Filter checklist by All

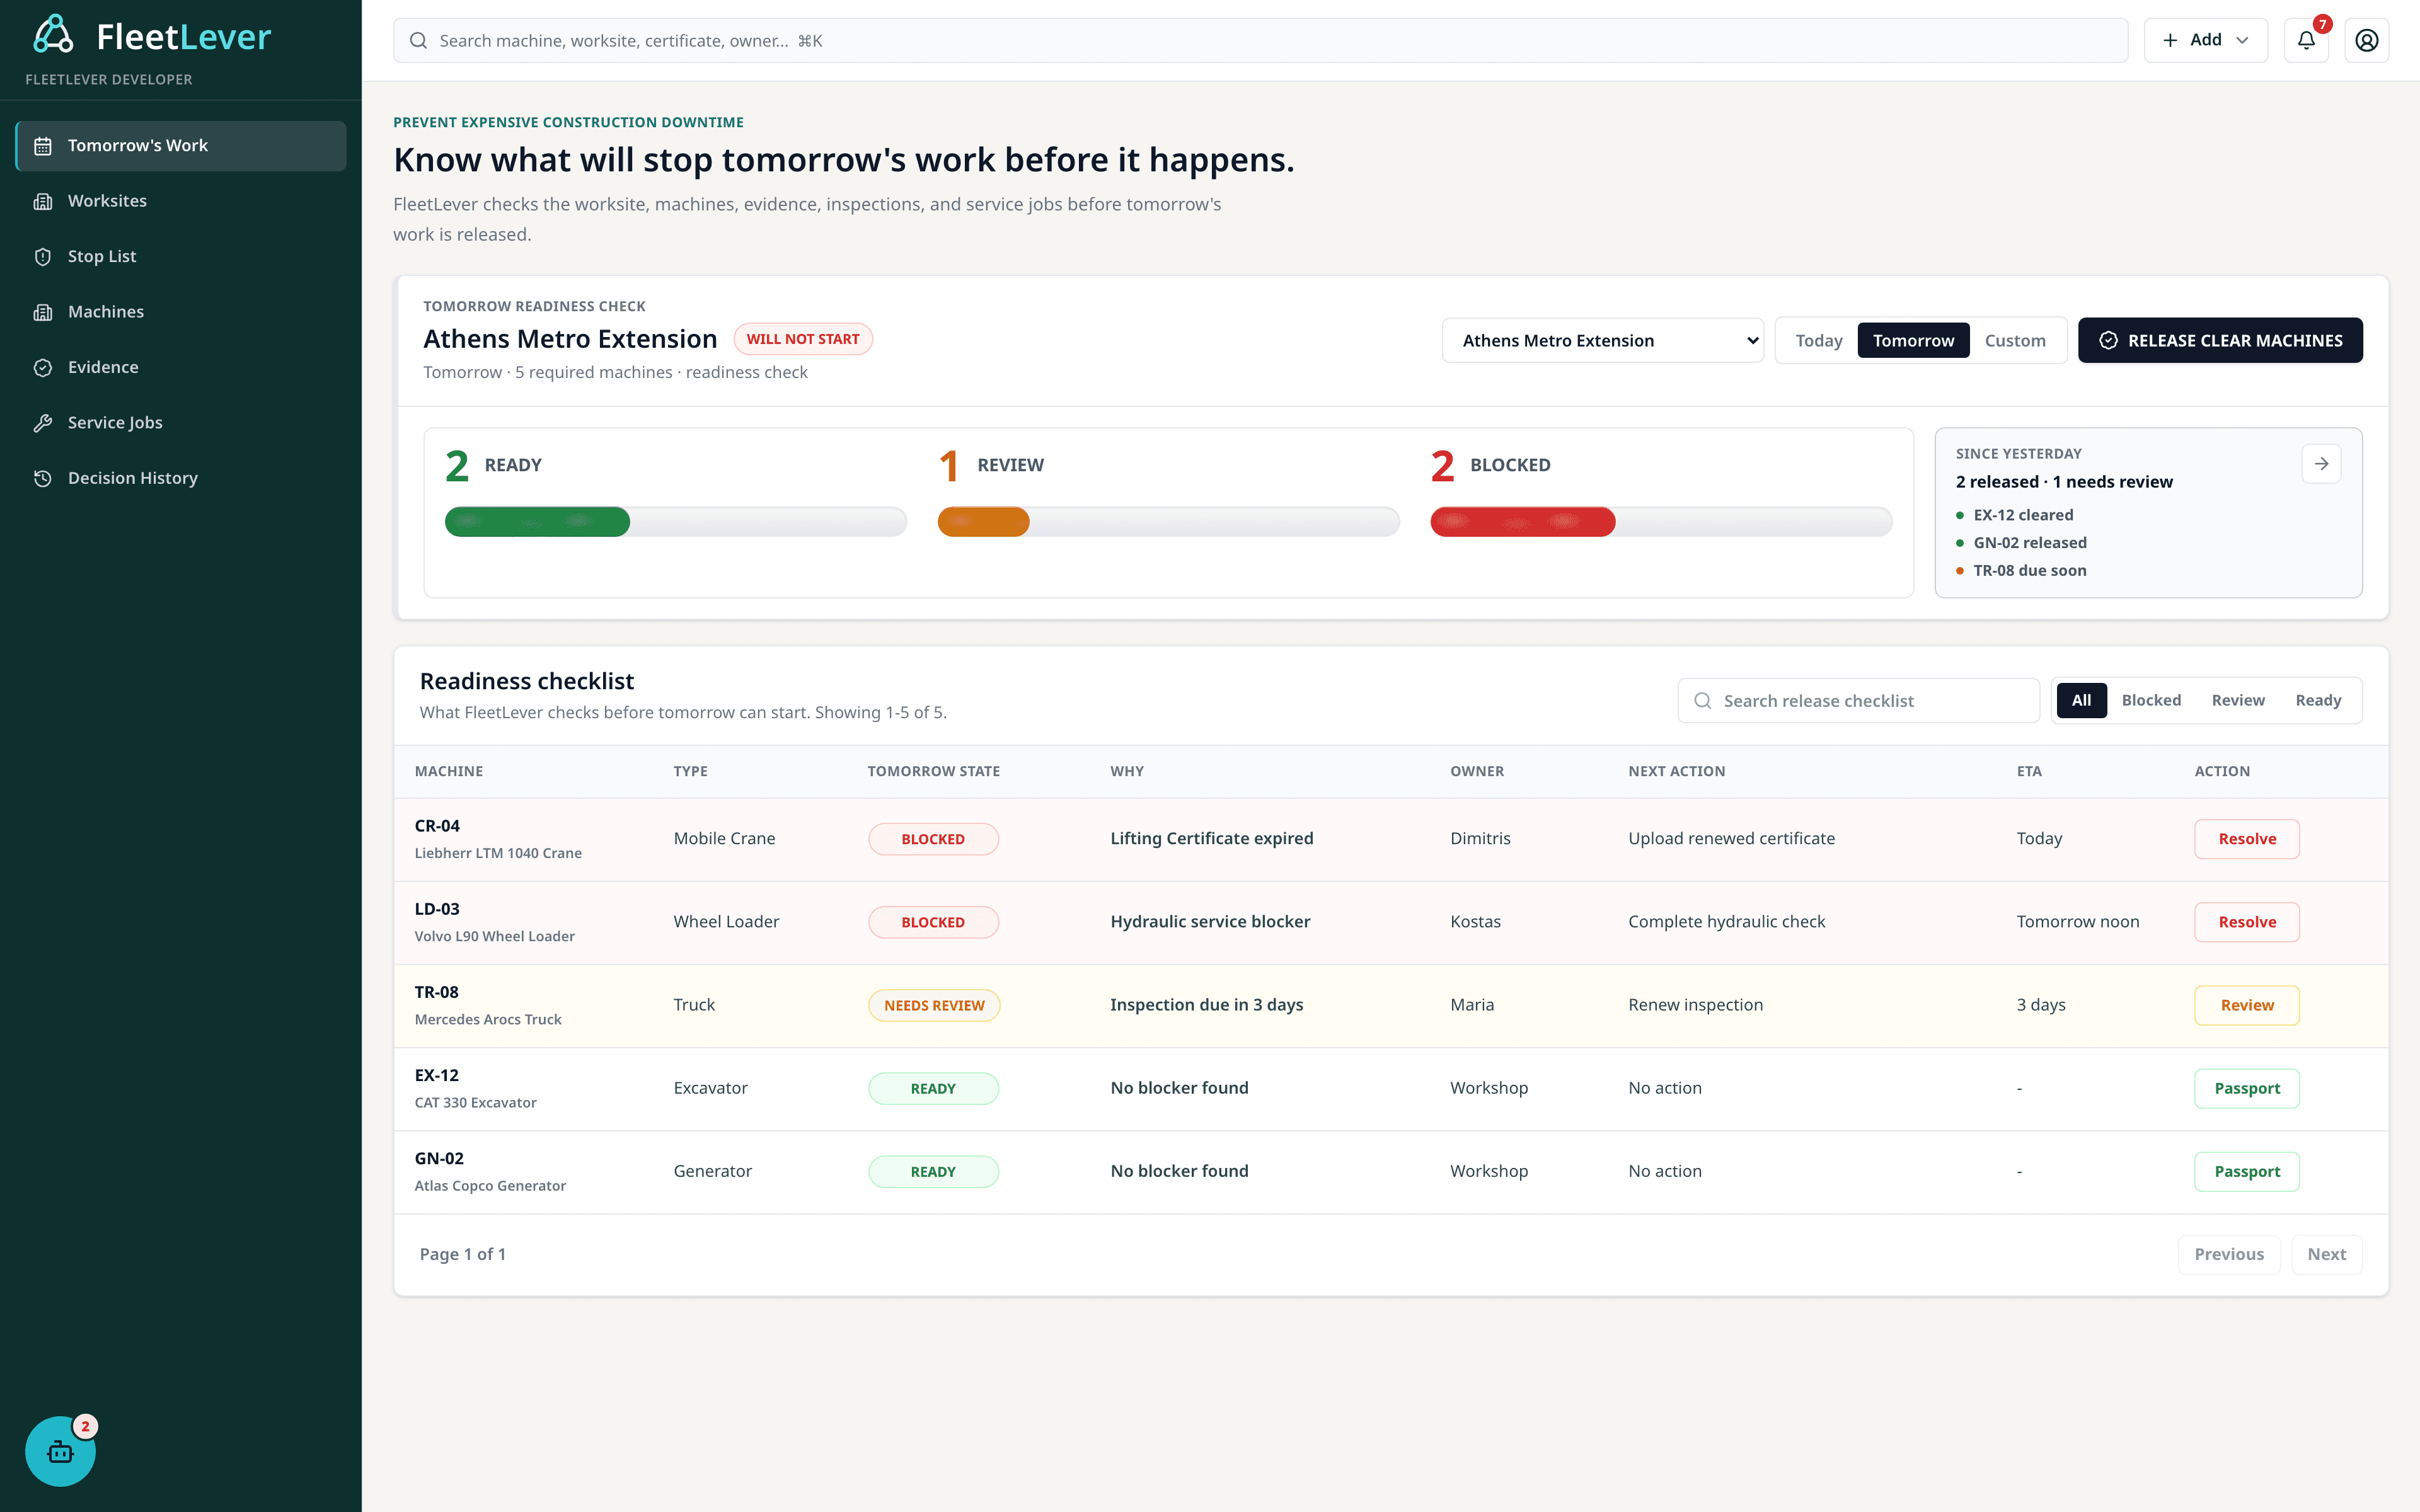(2081, 700)
